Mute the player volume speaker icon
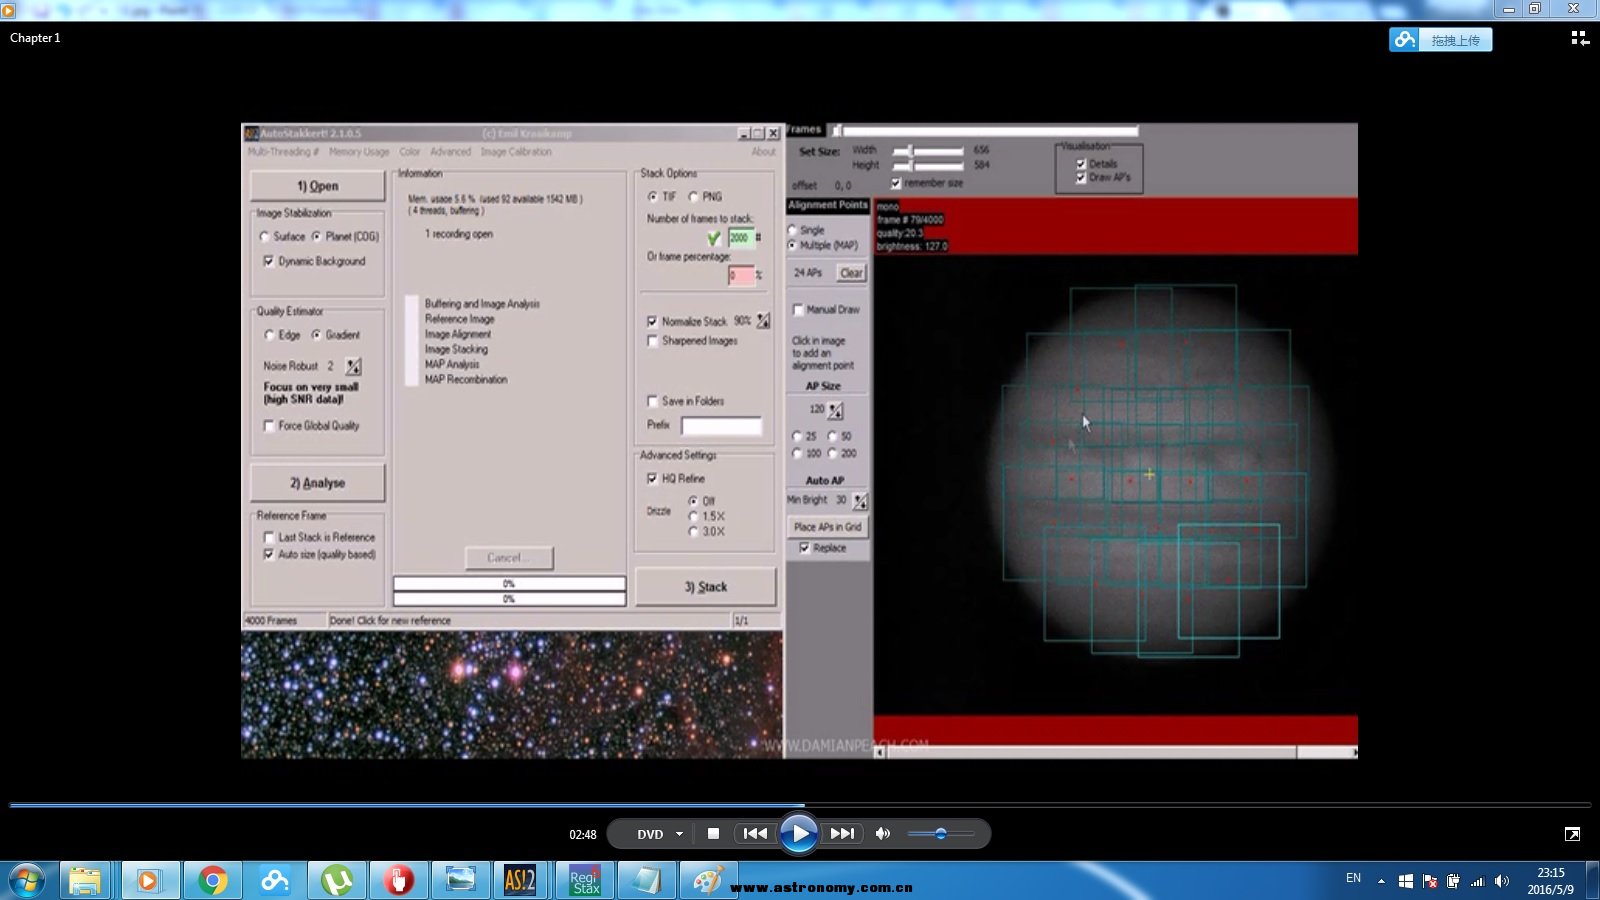The height and width of the screenshot is (900, 1600). 882,833
